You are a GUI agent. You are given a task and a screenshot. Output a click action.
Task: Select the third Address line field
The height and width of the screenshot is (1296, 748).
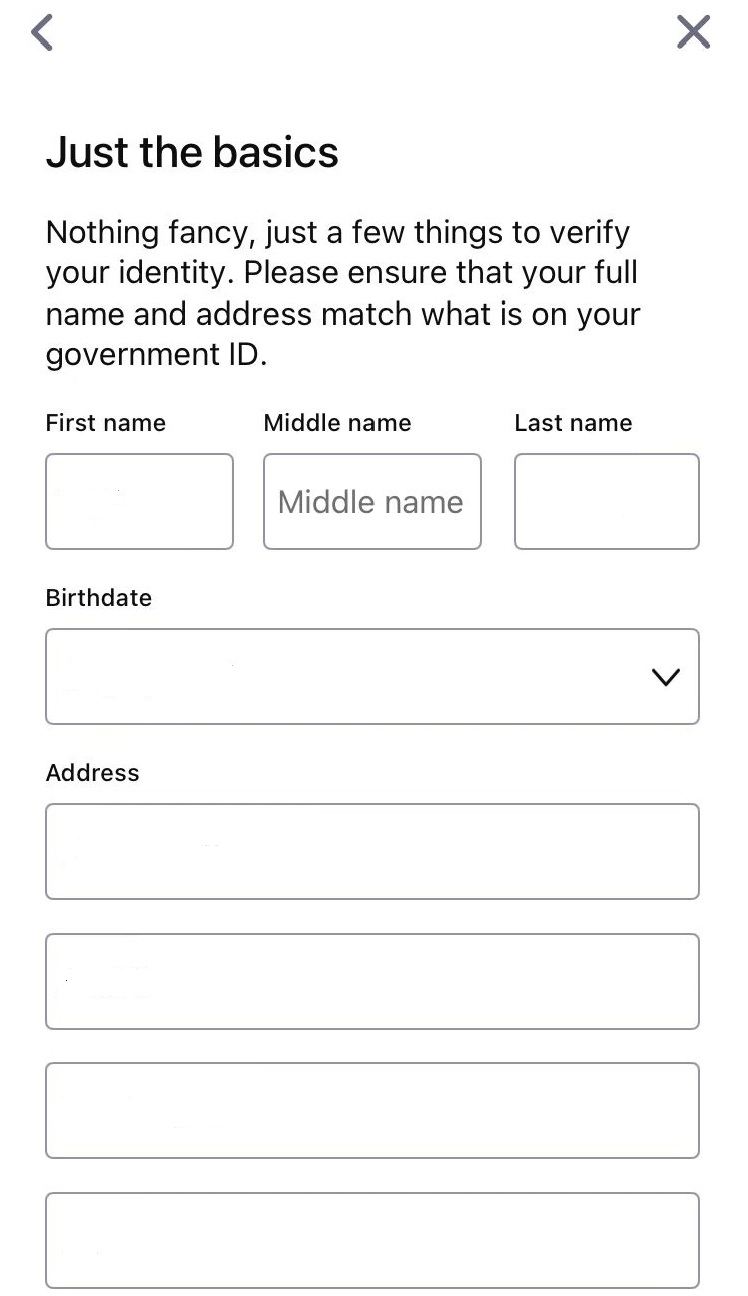coord(372,1110)
